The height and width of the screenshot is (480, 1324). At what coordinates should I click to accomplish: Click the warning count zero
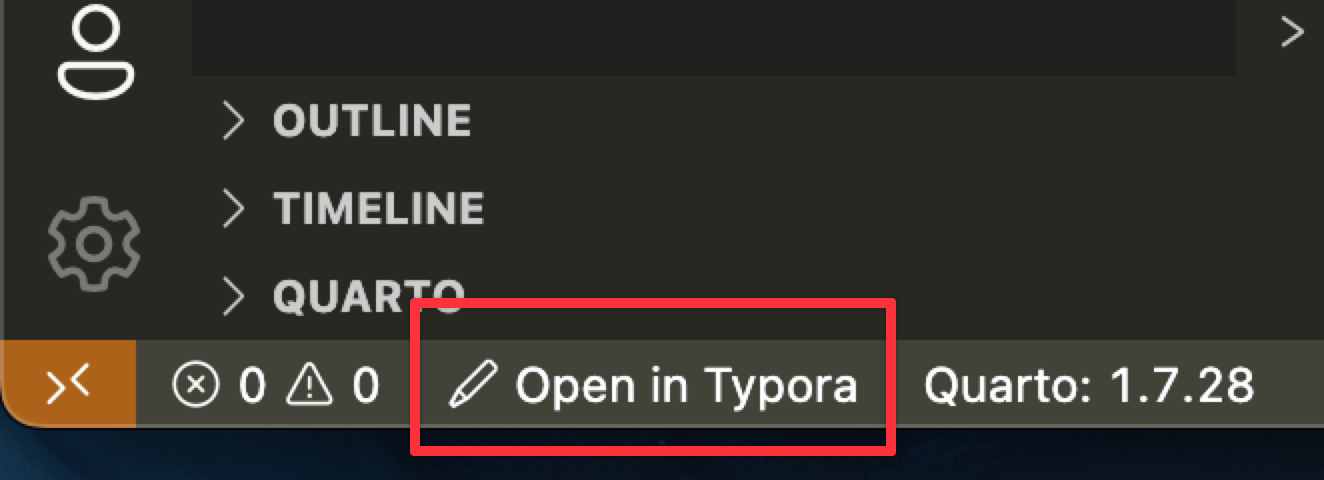[x=366, y=385]
